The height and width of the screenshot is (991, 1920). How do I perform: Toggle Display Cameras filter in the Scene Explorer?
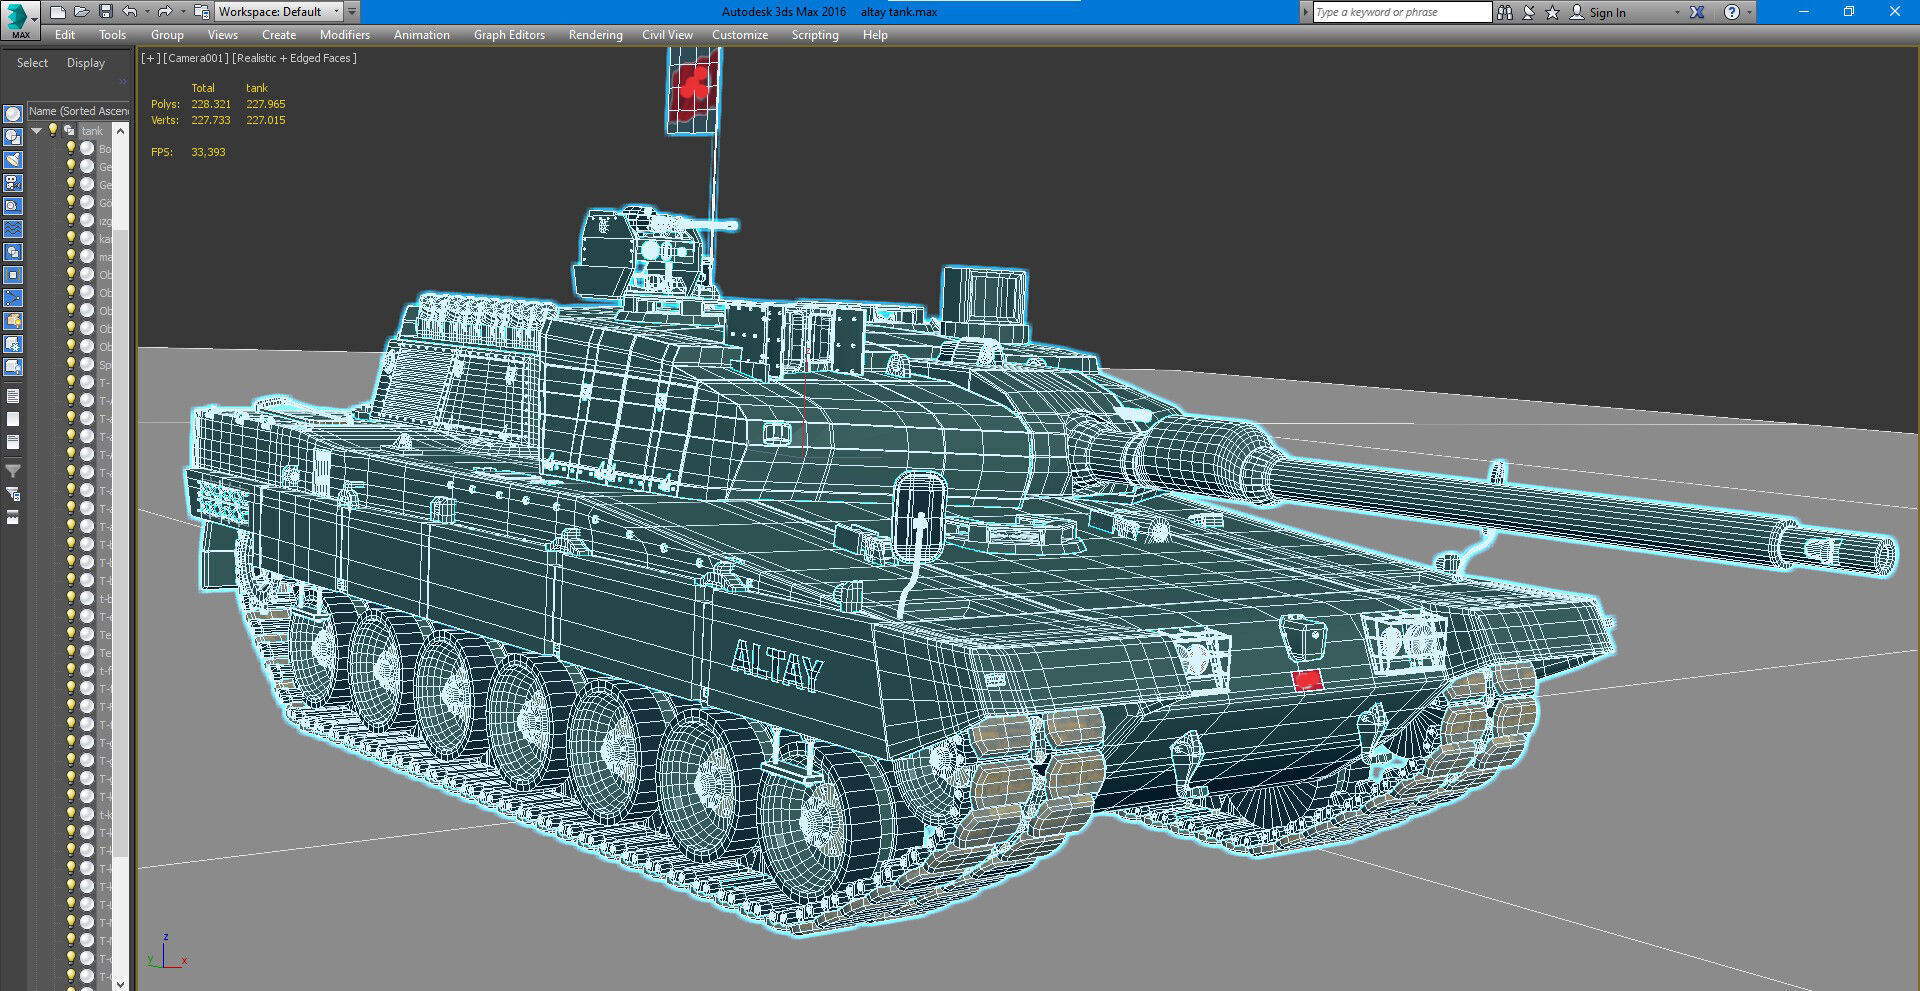click(x=13, y=183)
